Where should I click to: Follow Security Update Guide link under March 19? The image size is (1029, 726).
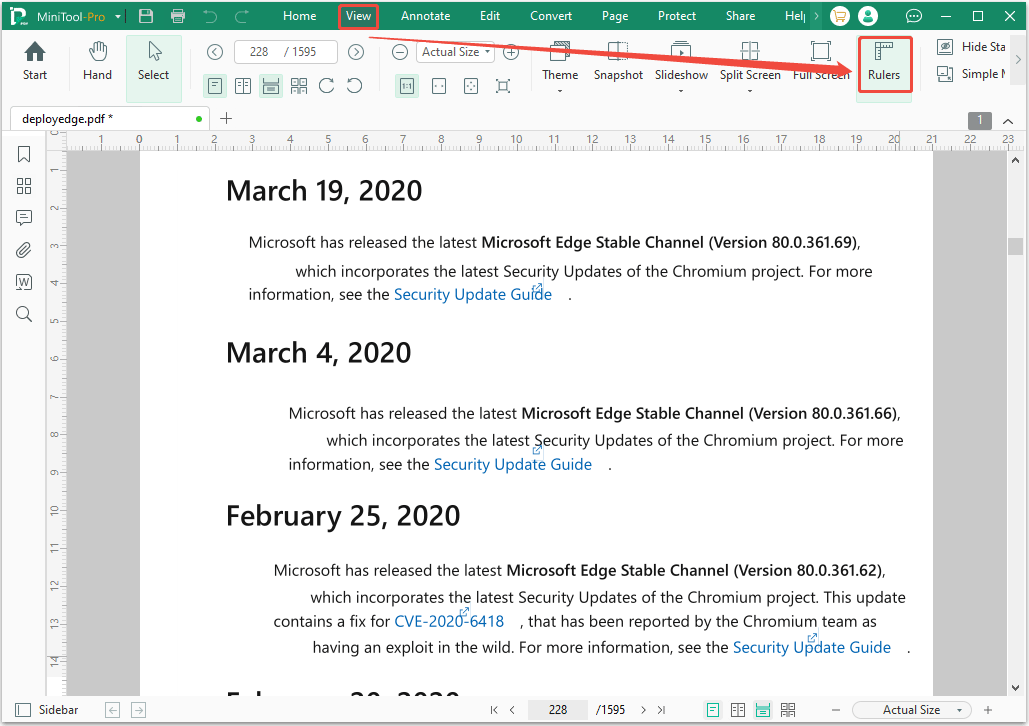click(472, 295)
